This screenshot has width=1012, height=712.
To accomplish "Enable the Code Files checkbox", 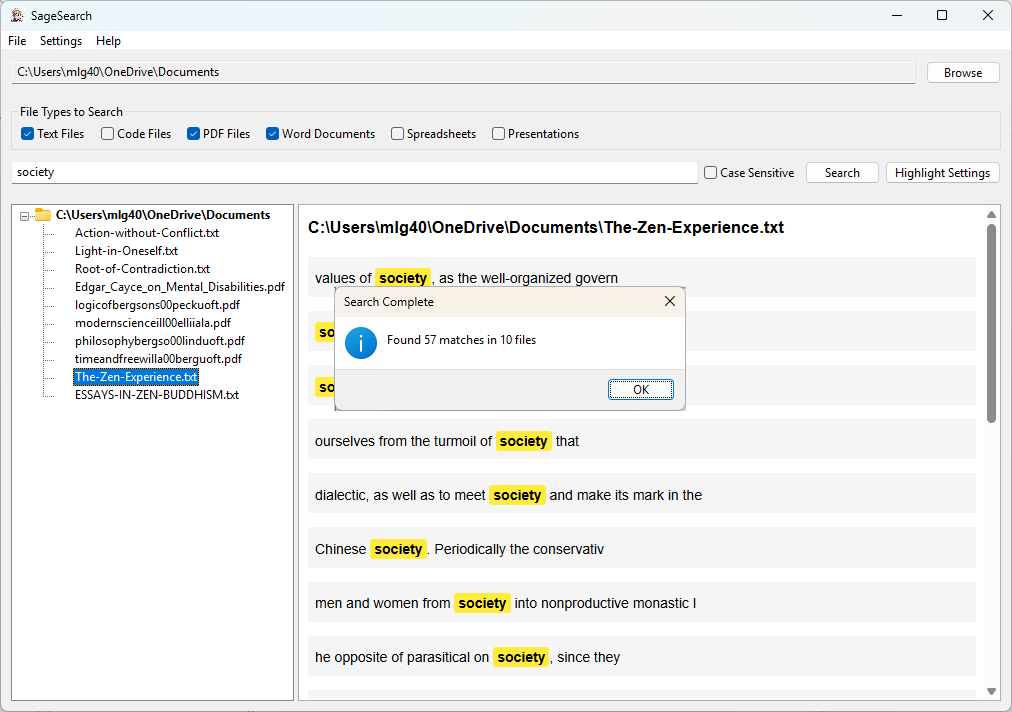I will [x=107, y=134].
